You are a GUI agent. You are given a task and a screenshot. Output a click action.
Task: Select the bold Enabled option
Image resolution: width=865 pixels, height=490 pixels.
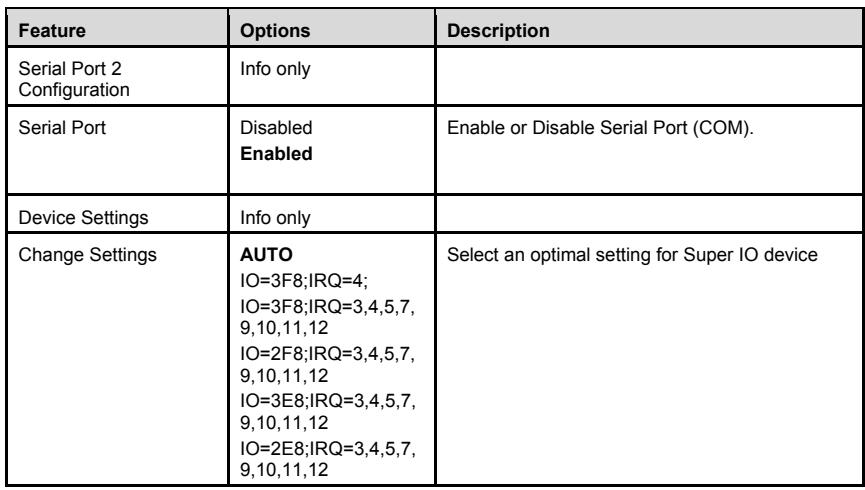click(276, 153)
